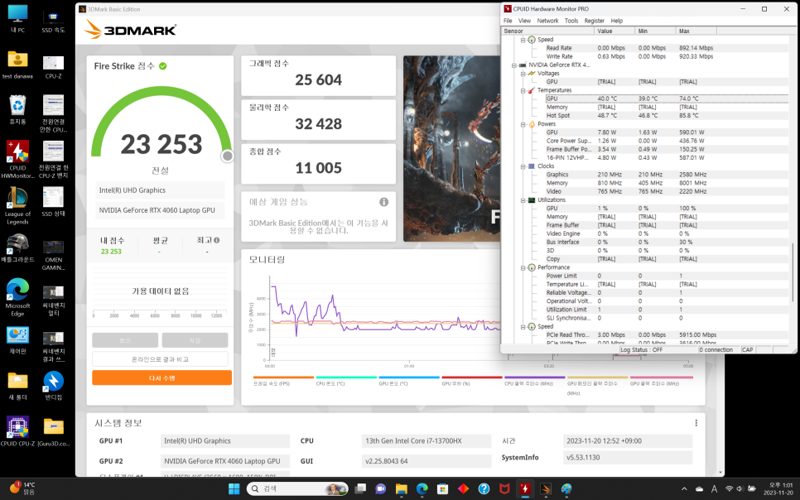
Task: Click the taskbar clock showing 오후 1:01
Action: (x=777, y=489)
